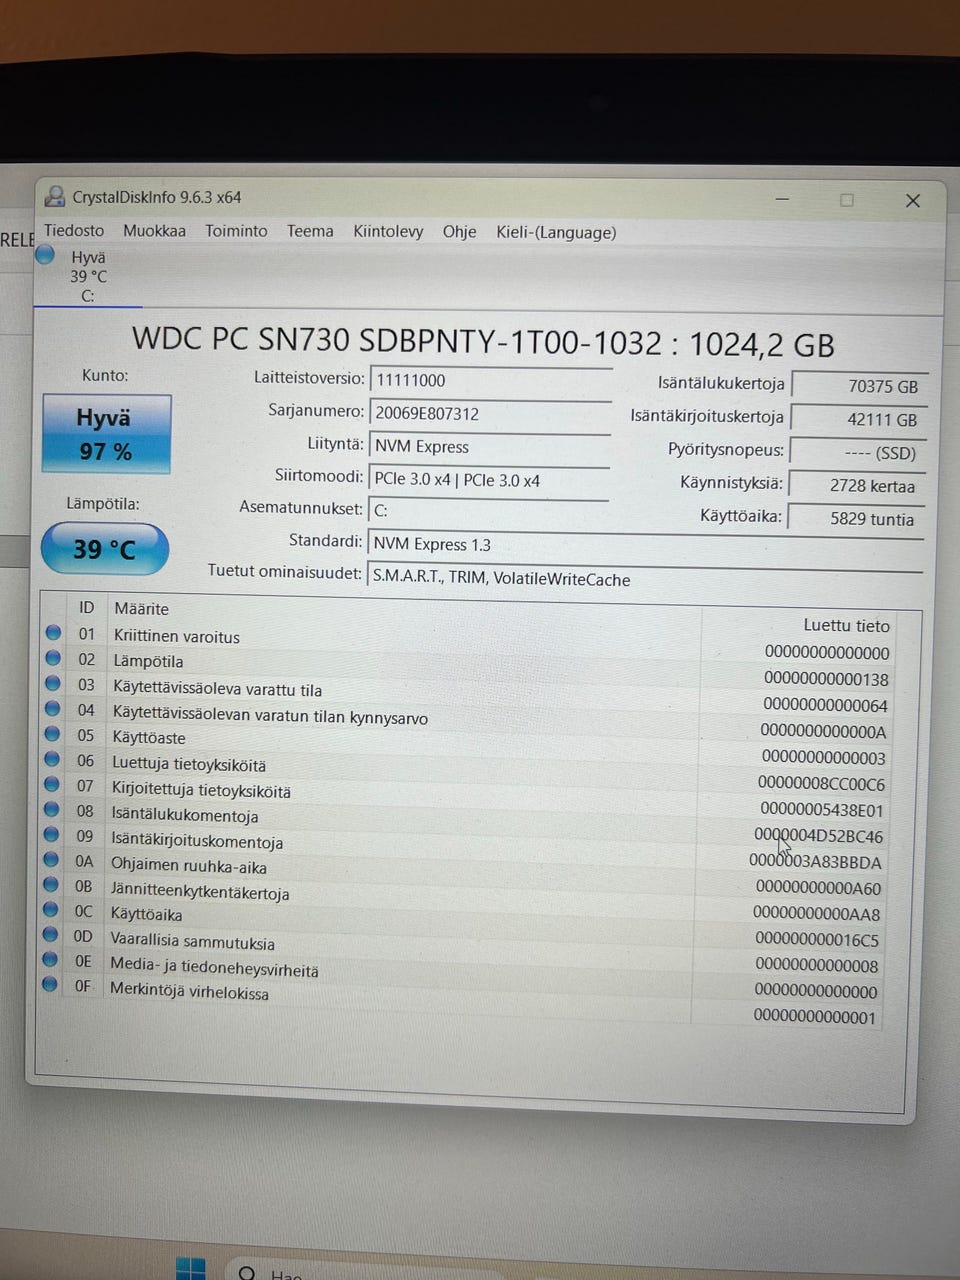Click the Lämpötila: label above temperature button

103,503
